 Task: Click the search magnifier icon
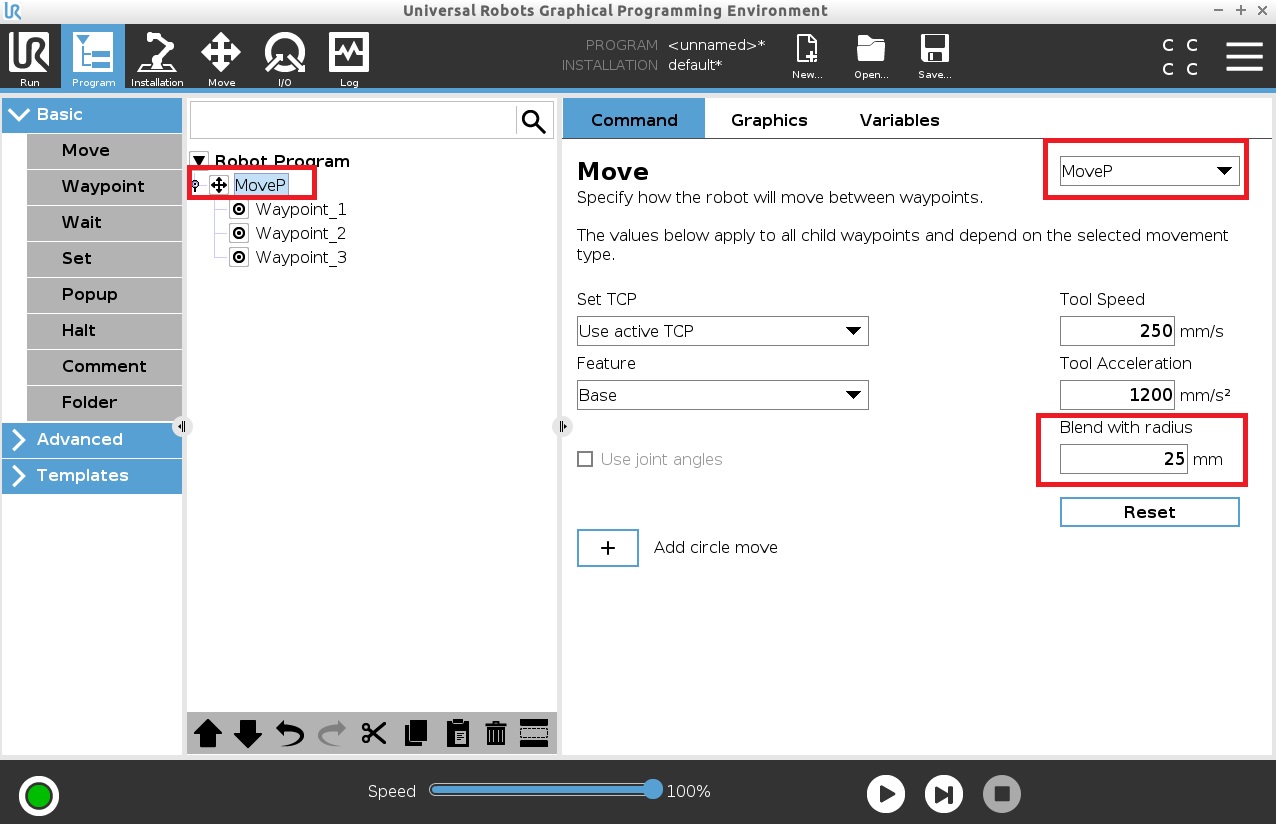pyautogui.click(x=535, y=122)
